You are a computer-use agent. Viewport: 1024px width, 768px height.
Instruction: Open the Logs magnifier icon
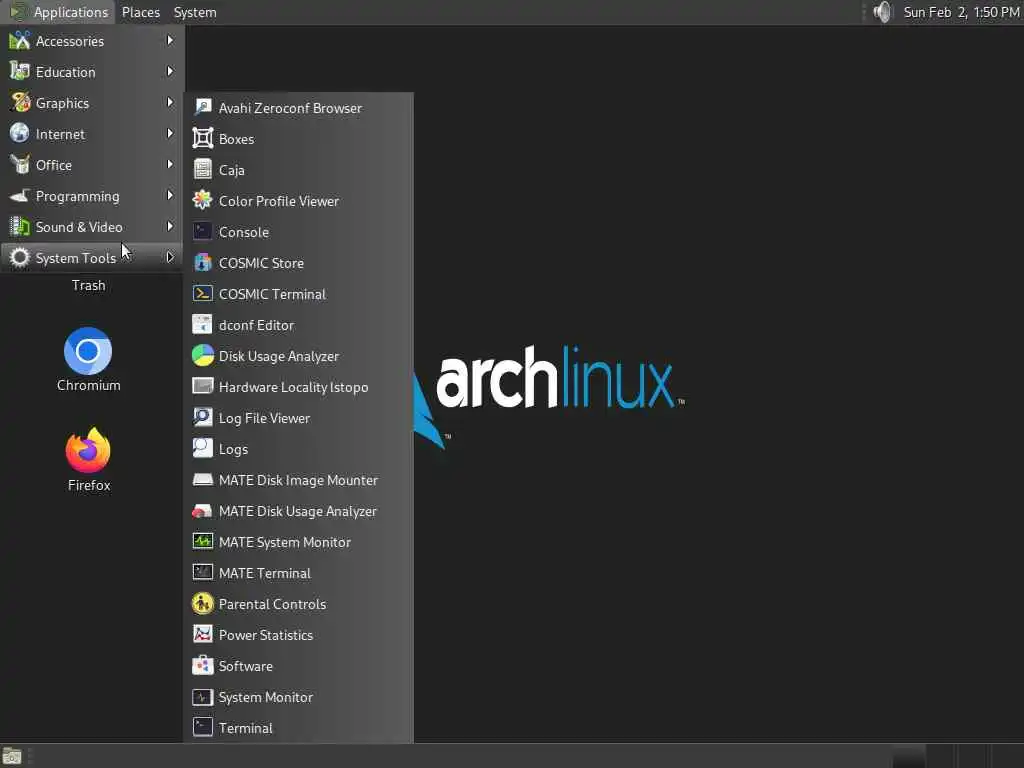click(x=202, y=449)
